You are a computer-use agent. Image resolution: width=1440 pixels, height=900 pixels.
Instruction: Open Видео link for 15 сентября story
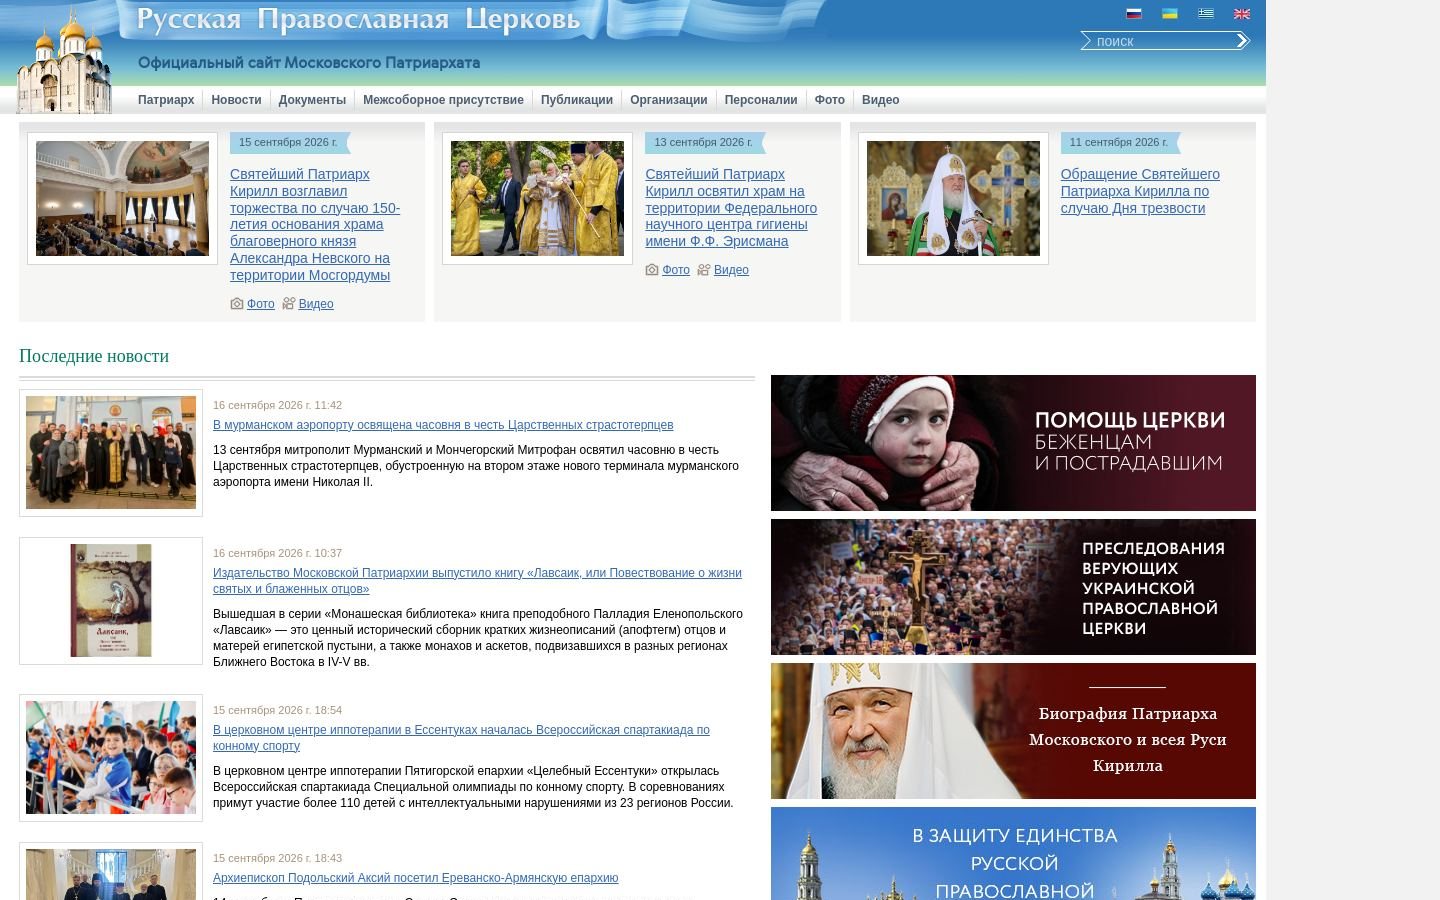pyautogui.click(x=316, y=304)
